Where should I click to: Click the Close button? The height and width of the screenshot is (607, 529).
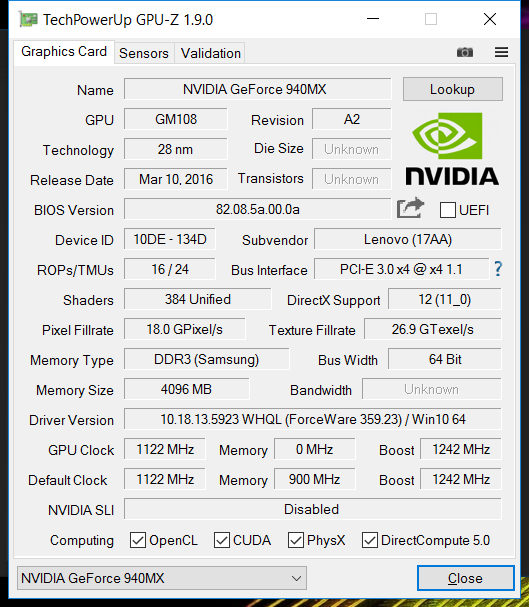[x=465, y=578]
